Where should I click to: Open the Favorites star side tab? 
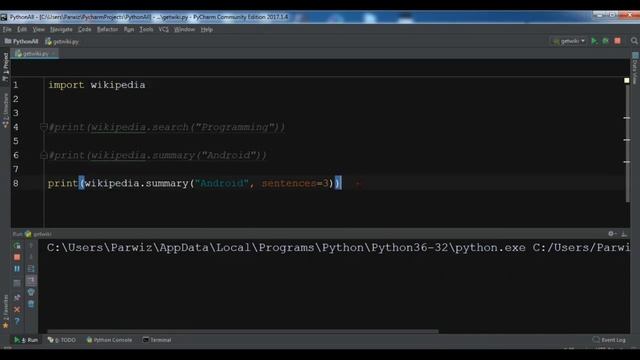(x=5, y=312)
